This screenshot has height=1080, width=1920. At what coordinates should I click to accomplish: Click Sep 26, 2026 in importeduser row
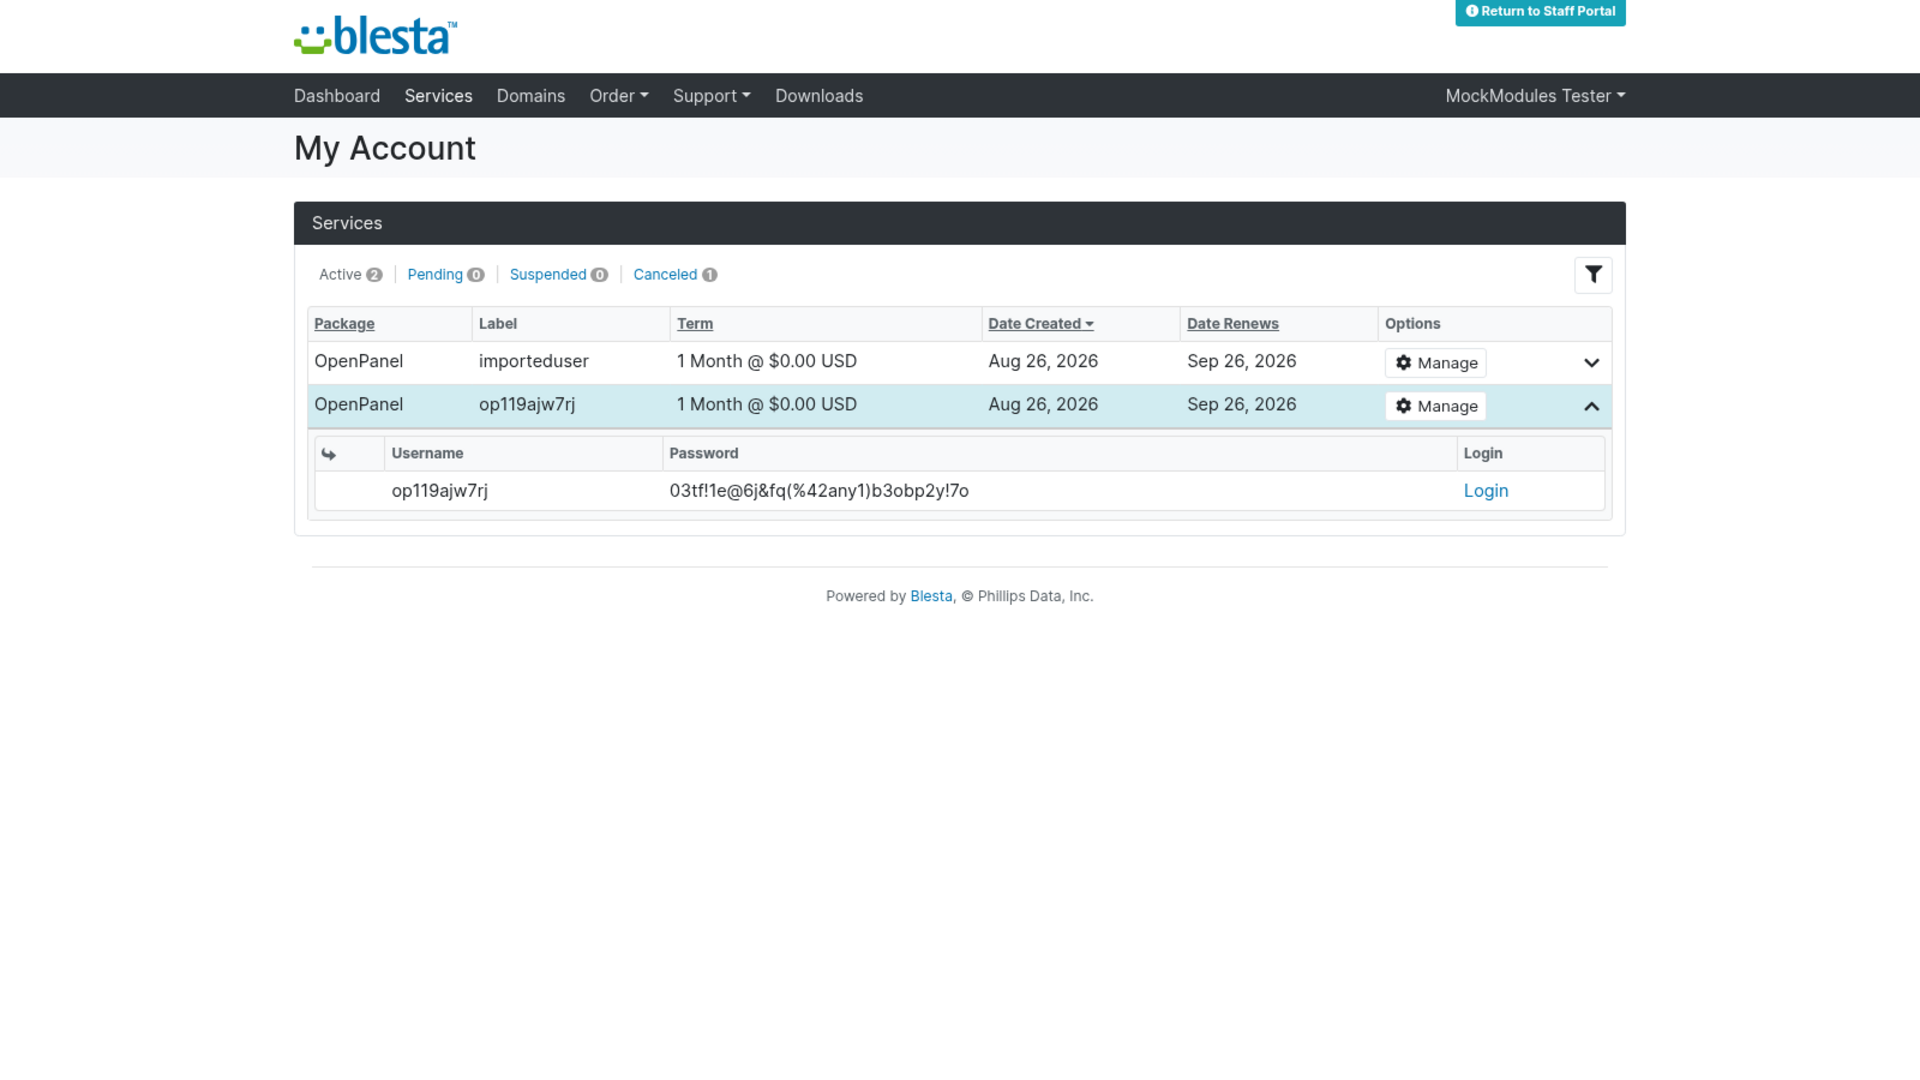pyautogui.click(x=1241, y=361)
